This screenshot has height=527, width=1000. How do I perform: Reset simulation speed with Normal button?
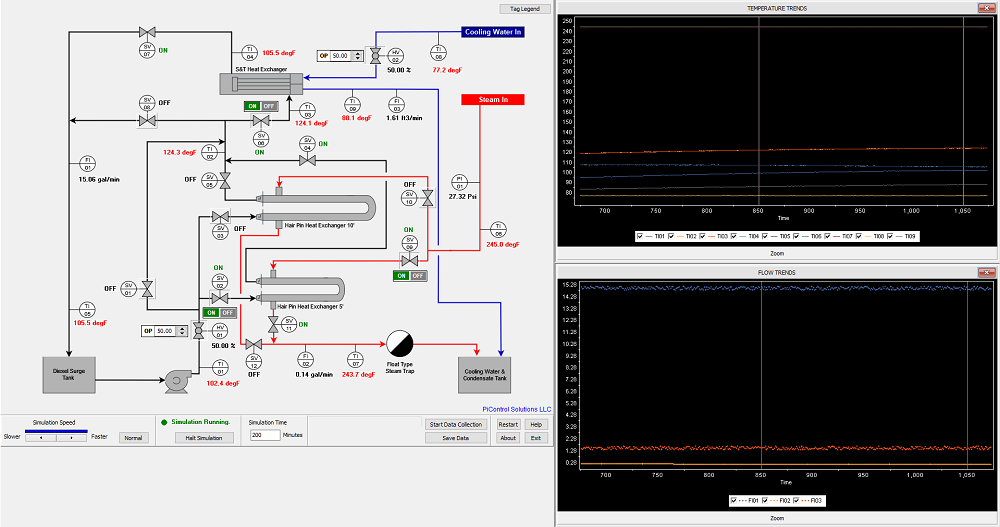[133, 438]
